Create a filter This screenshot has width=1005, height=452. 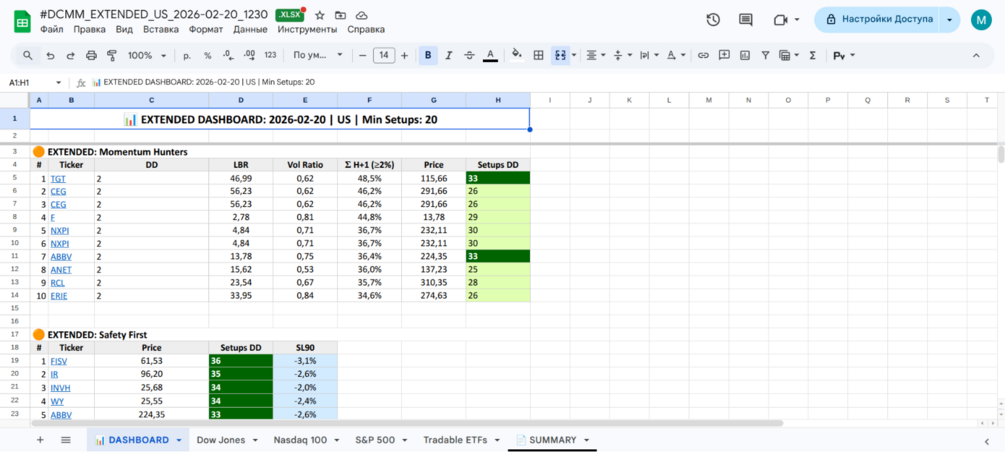[765, 56]
